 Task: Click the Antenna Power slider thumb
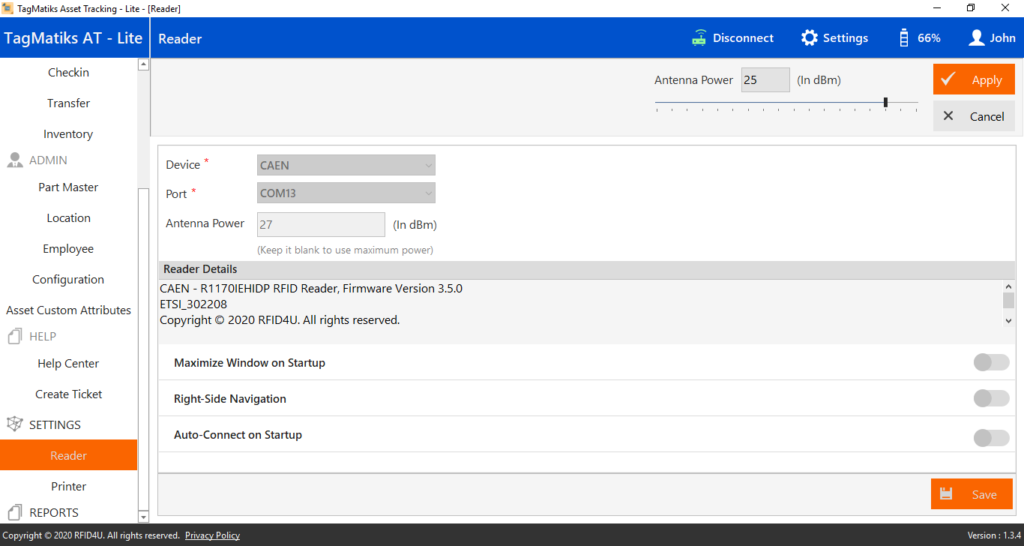pos(886,103)
